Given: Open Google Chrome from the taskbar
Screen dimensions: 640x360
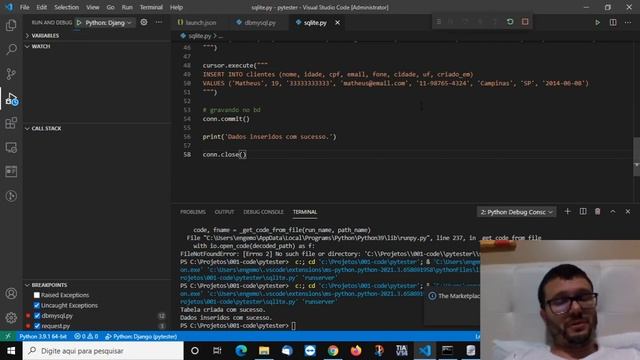Looking at the screenshot, I should click(x=333, y=350).
